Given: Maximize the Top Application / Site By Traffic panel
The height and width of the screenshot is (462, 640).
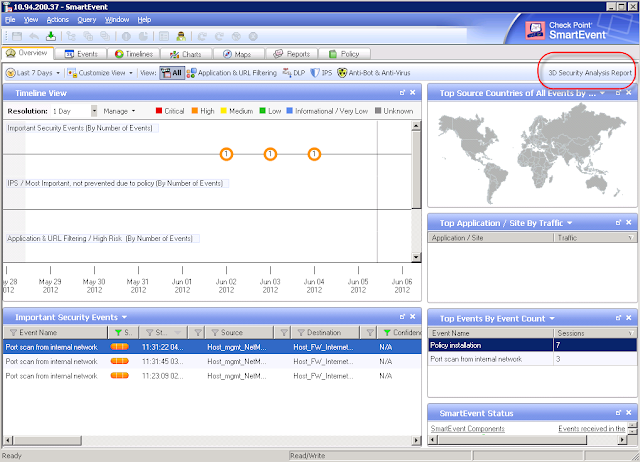Looking at the screenshot, I should 618,222.
